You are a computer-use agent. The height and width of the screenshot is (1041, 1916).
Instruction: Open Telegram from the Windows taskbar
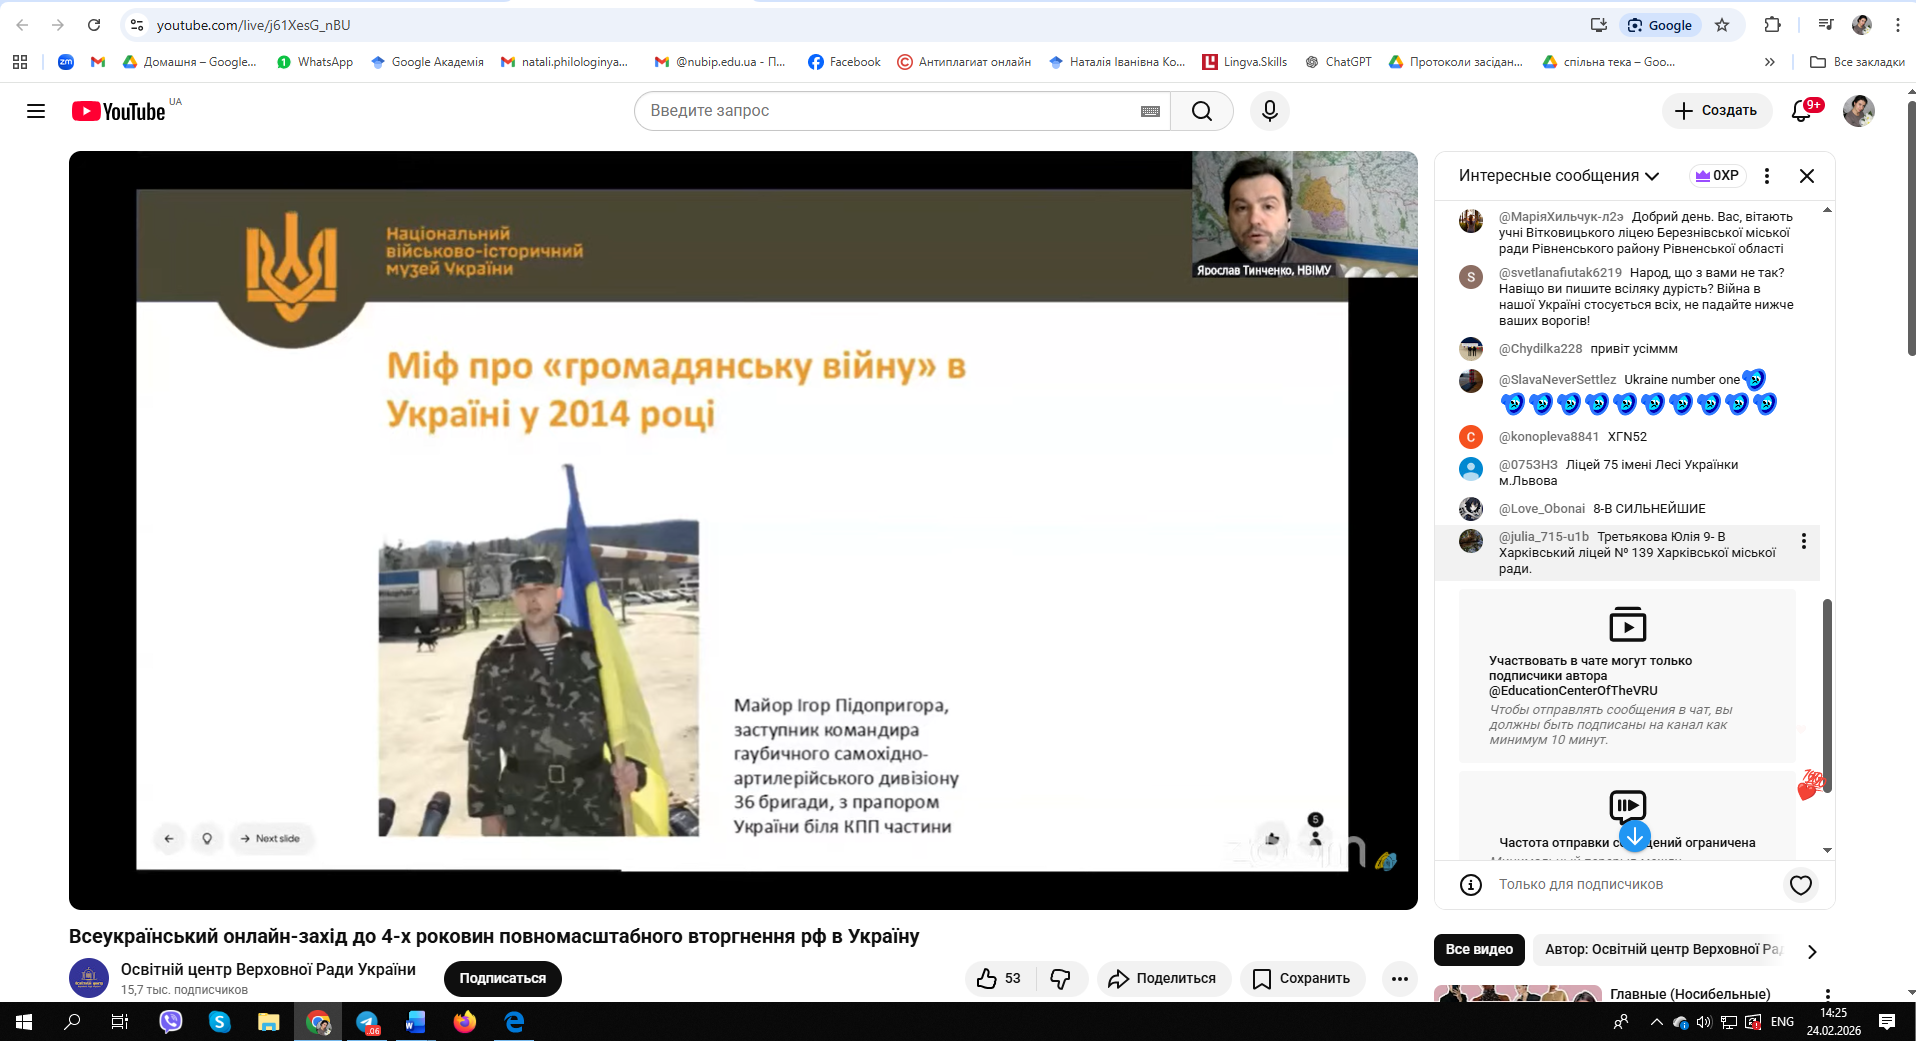pos(367,1022)
